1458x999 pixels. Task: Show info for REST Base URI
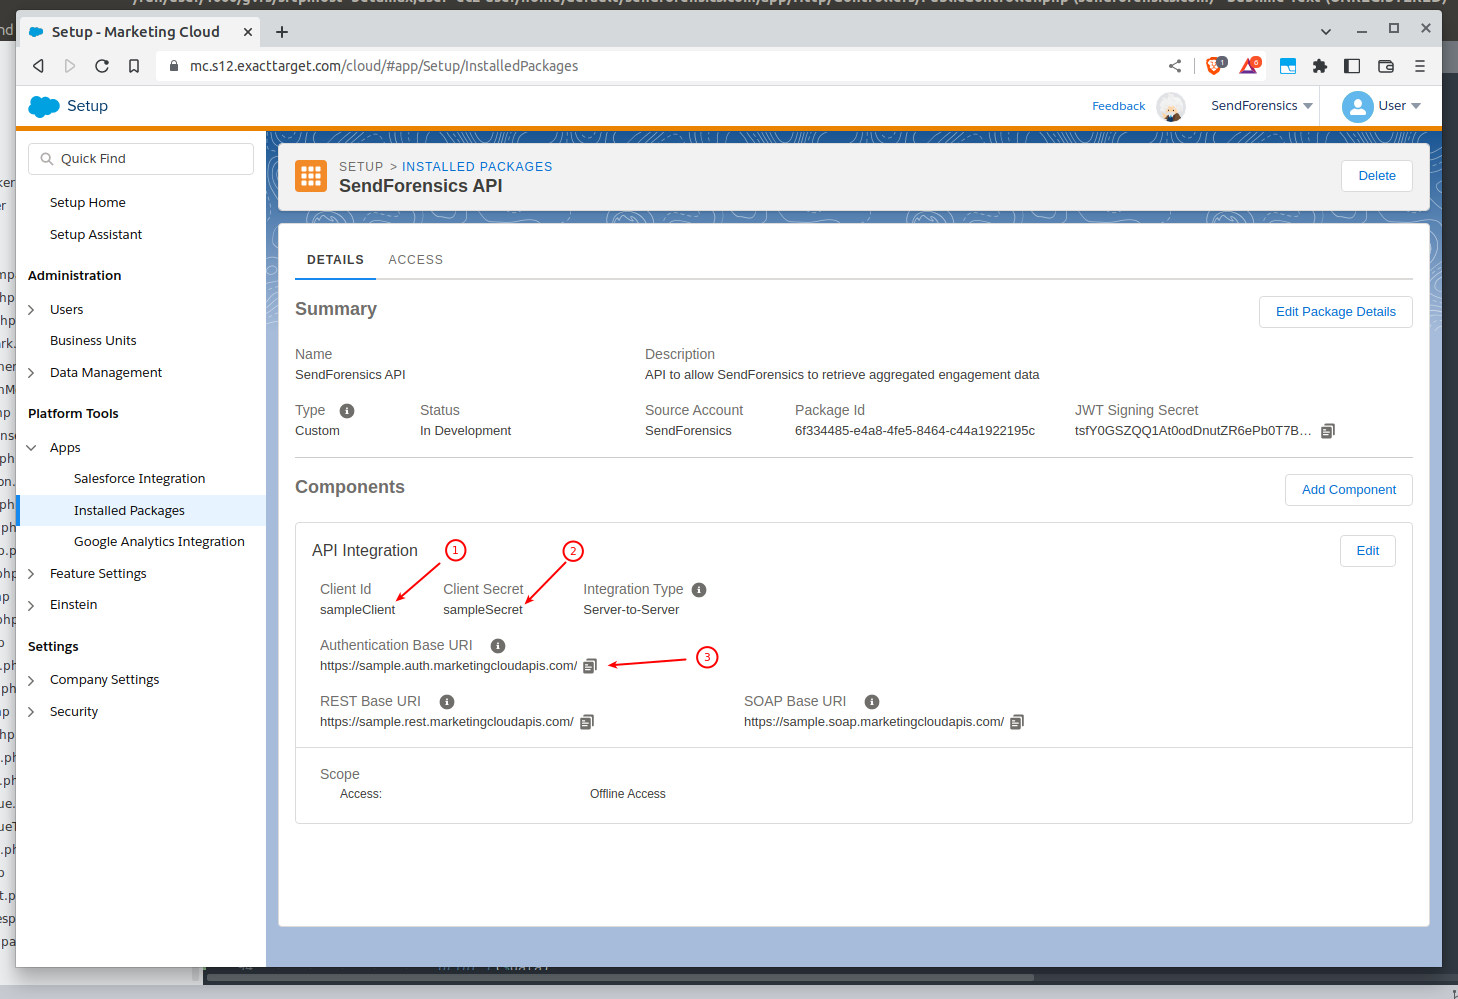point(447,702)
